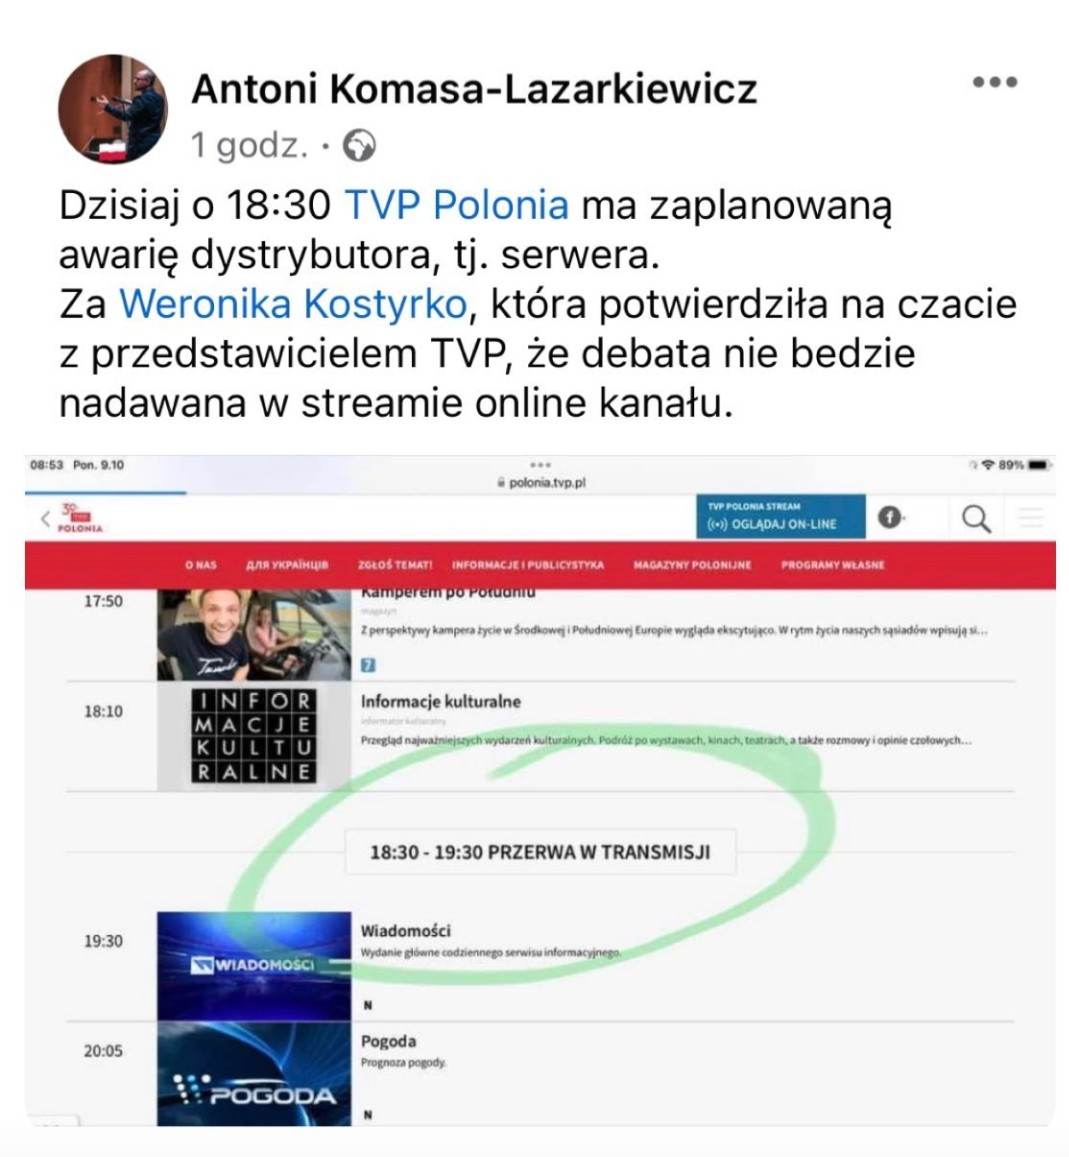
Task: Click the Pogoda program thumbnail
Action: [254, 1074]
